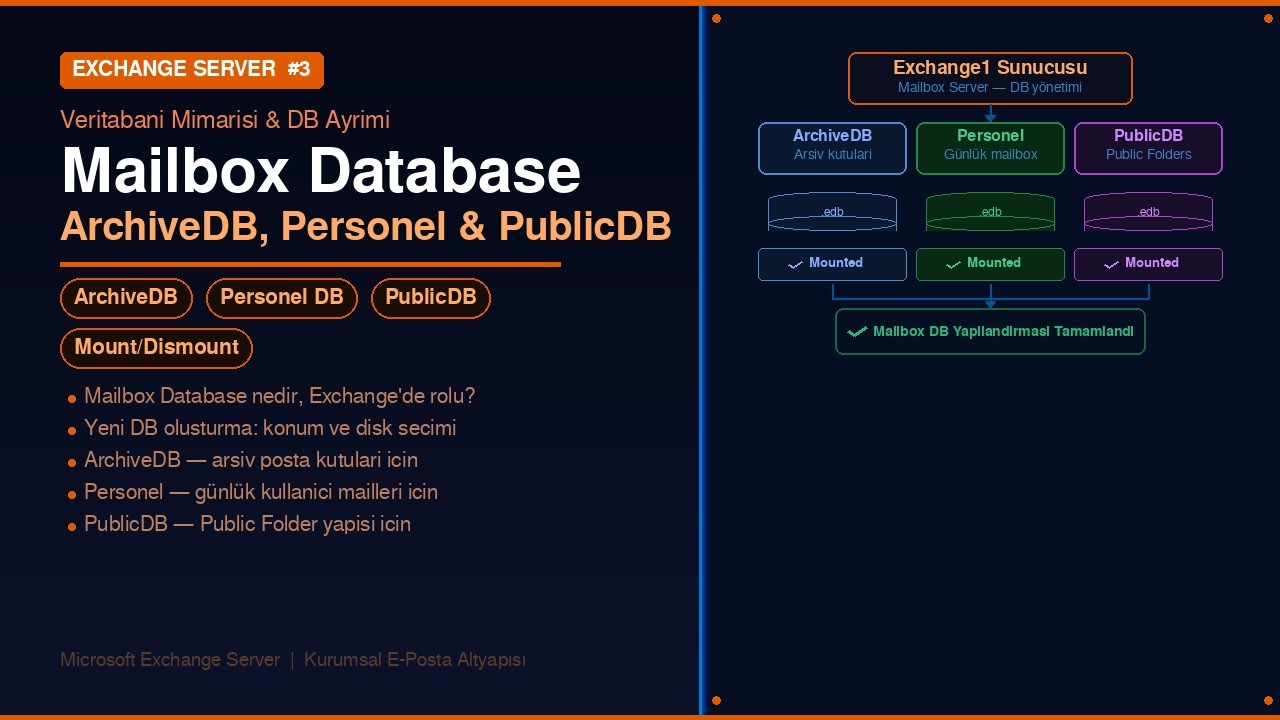Viewport: 1280px width, 720px height.
Task: Click the green .edb cylinder under Personel
Action: pyautogui.click(x=990, y=212)
